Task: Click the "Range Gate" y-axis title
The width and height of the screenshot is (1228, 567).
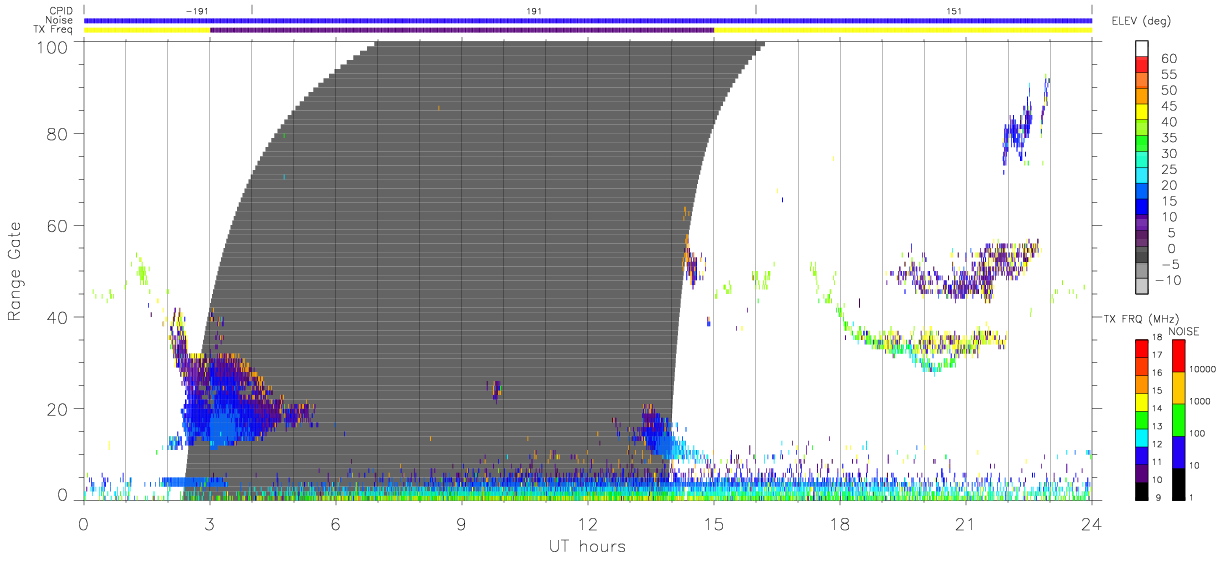Action: [x=15, y=272]
